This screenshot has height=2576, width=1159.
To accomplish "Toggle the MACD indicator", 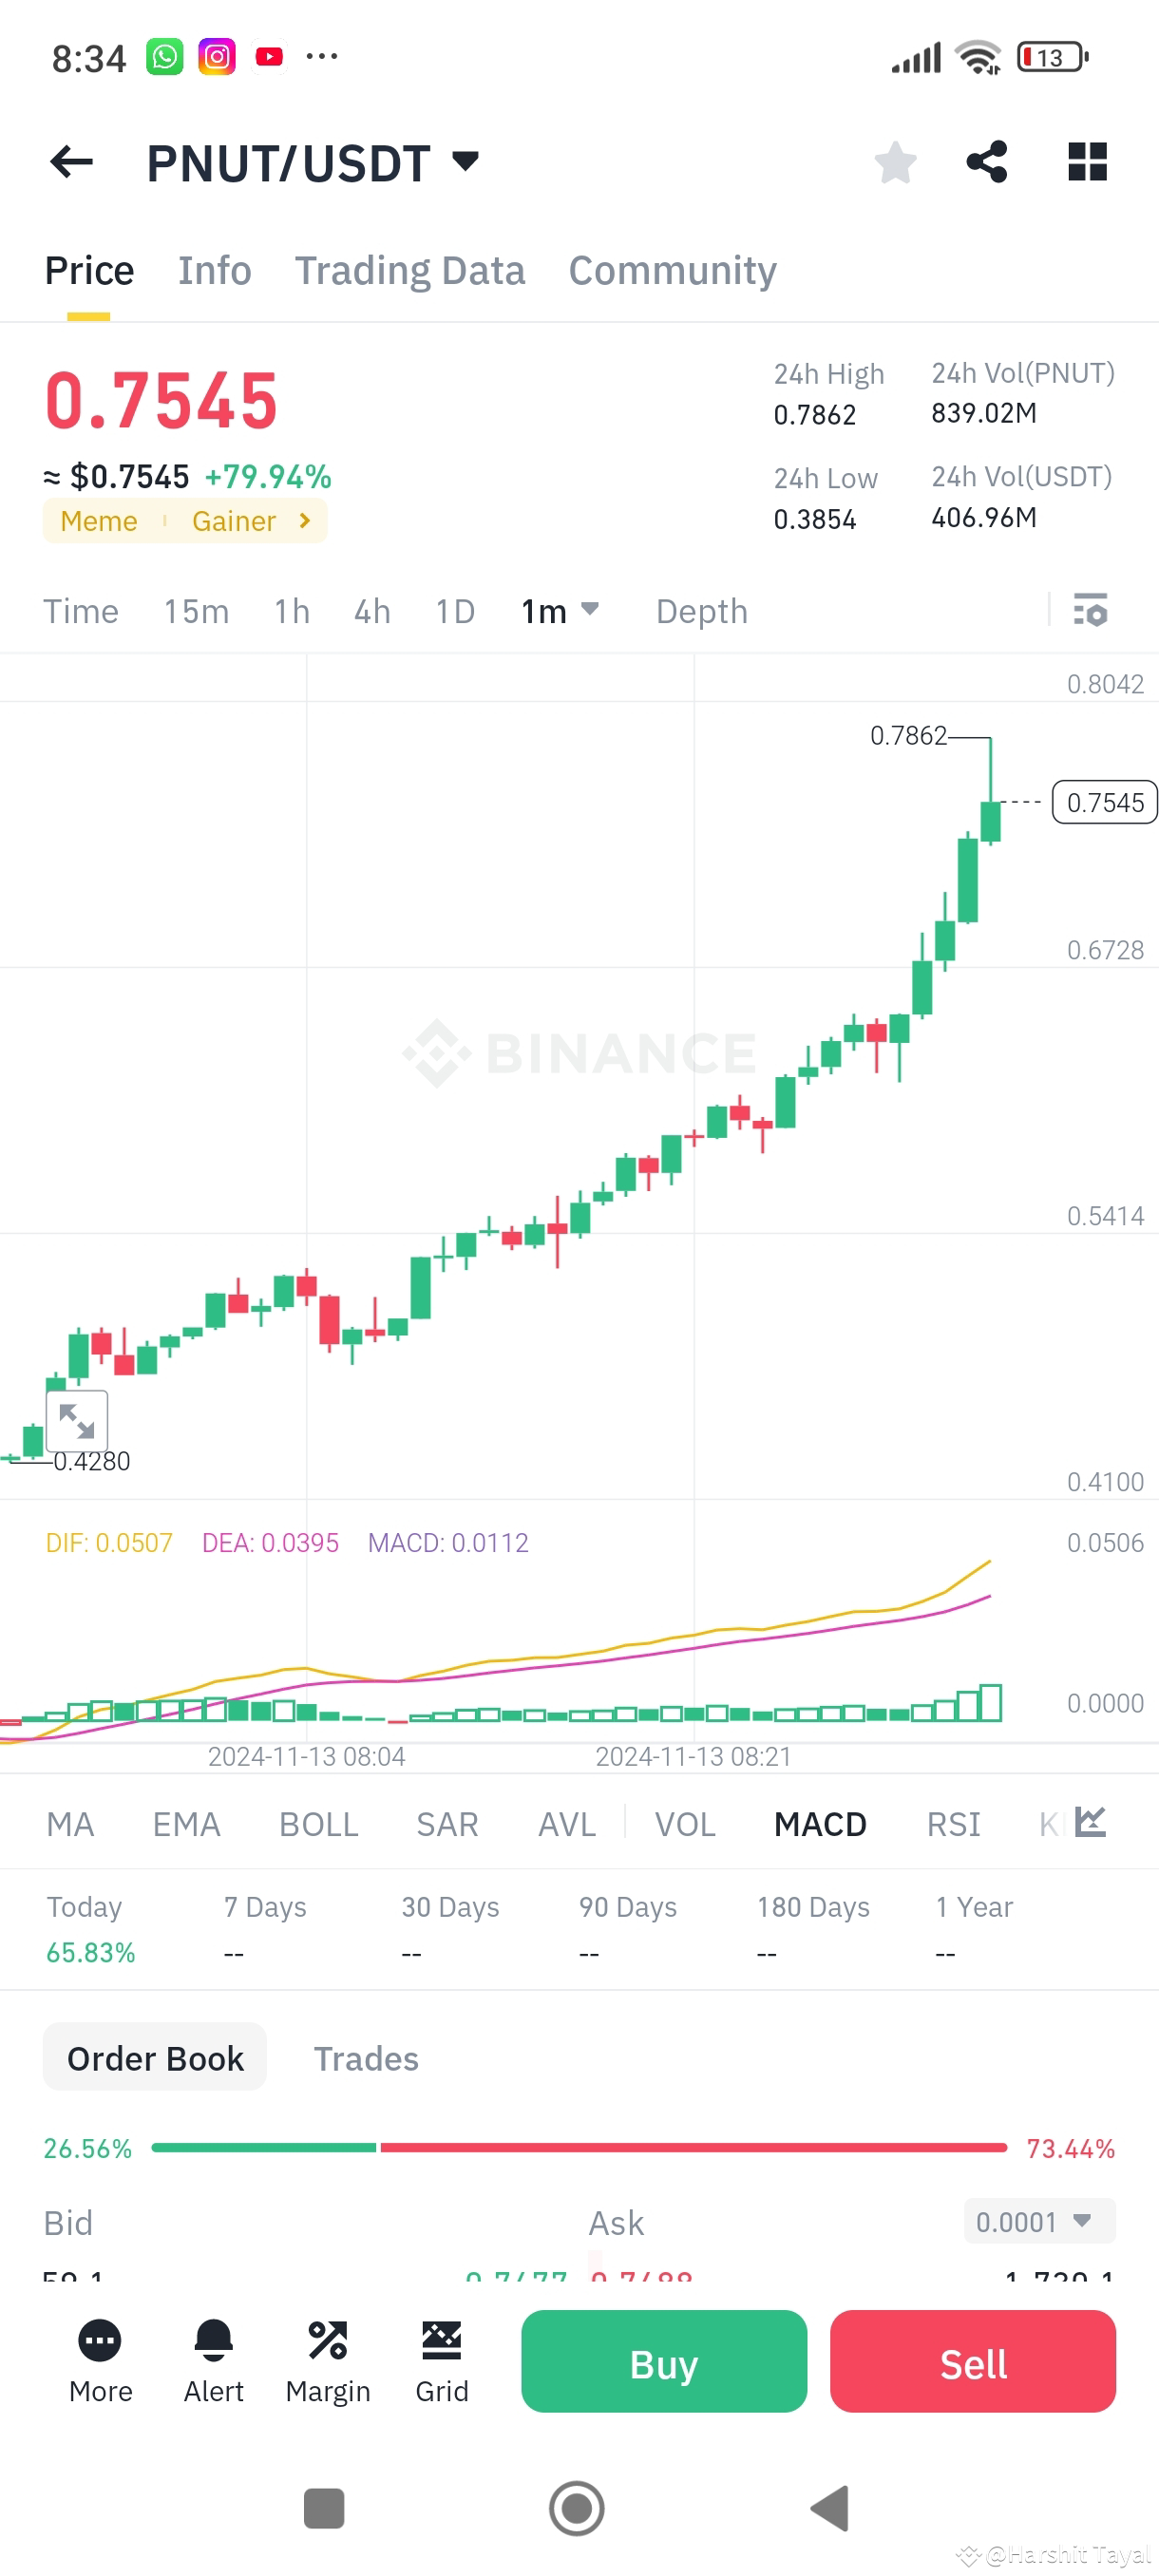I will [819, 1824].
